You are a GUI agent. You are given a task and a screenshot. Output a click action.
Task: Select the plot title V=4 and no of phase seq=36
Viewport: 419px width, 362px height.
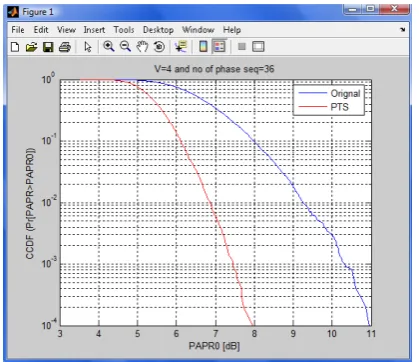click(x=214, y=69)
